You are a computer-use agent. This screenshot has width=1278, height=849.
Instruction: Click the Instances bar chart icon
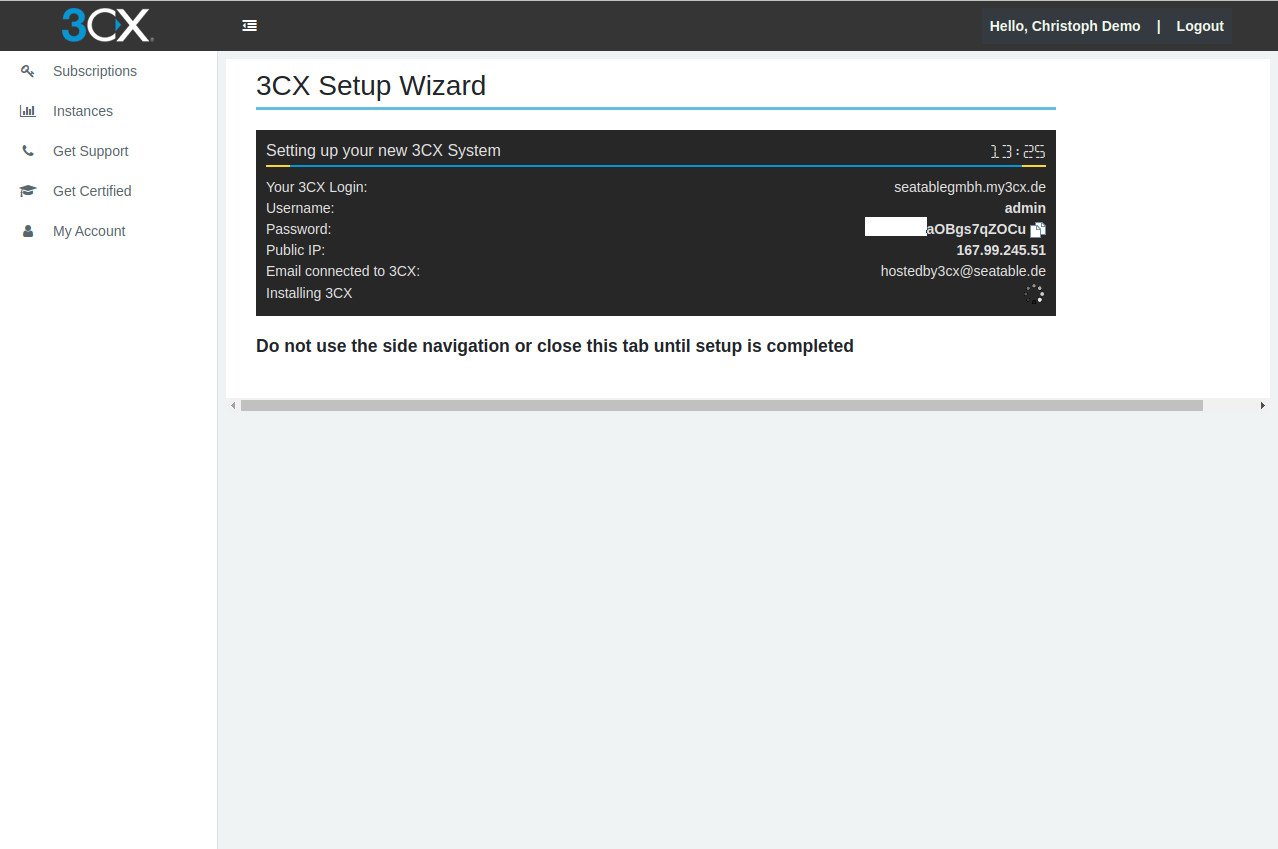point(28,111)
